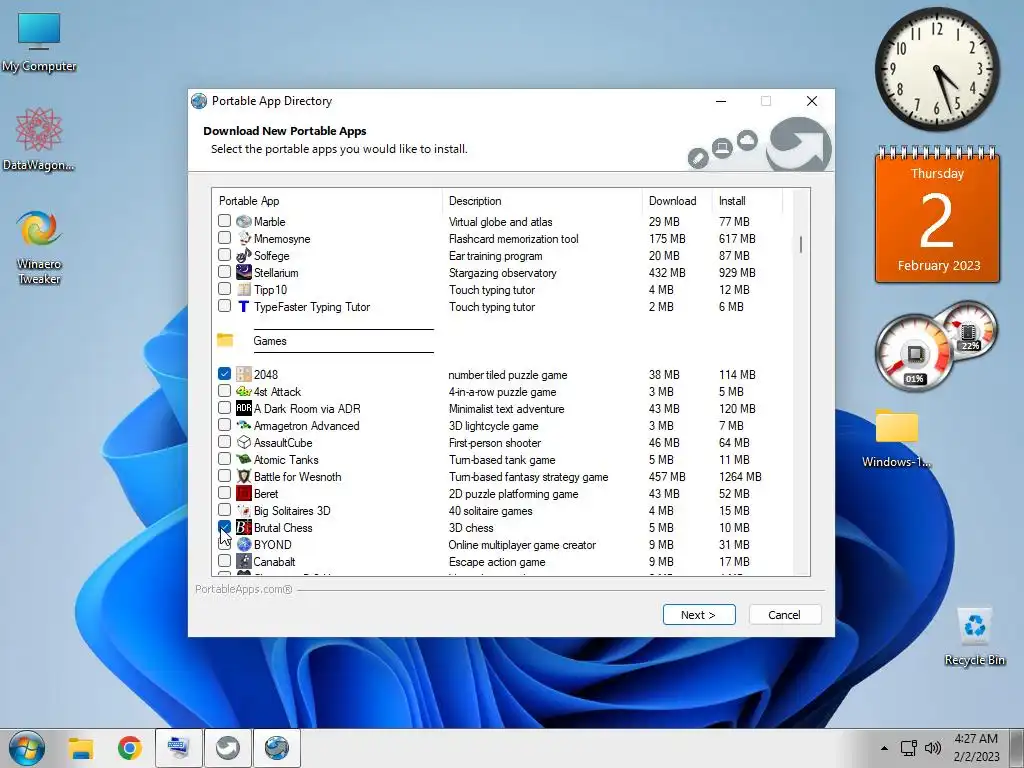Click 'Online multiplayer game creator' description
Screen dimensions: 1024x768
point(522,544)
